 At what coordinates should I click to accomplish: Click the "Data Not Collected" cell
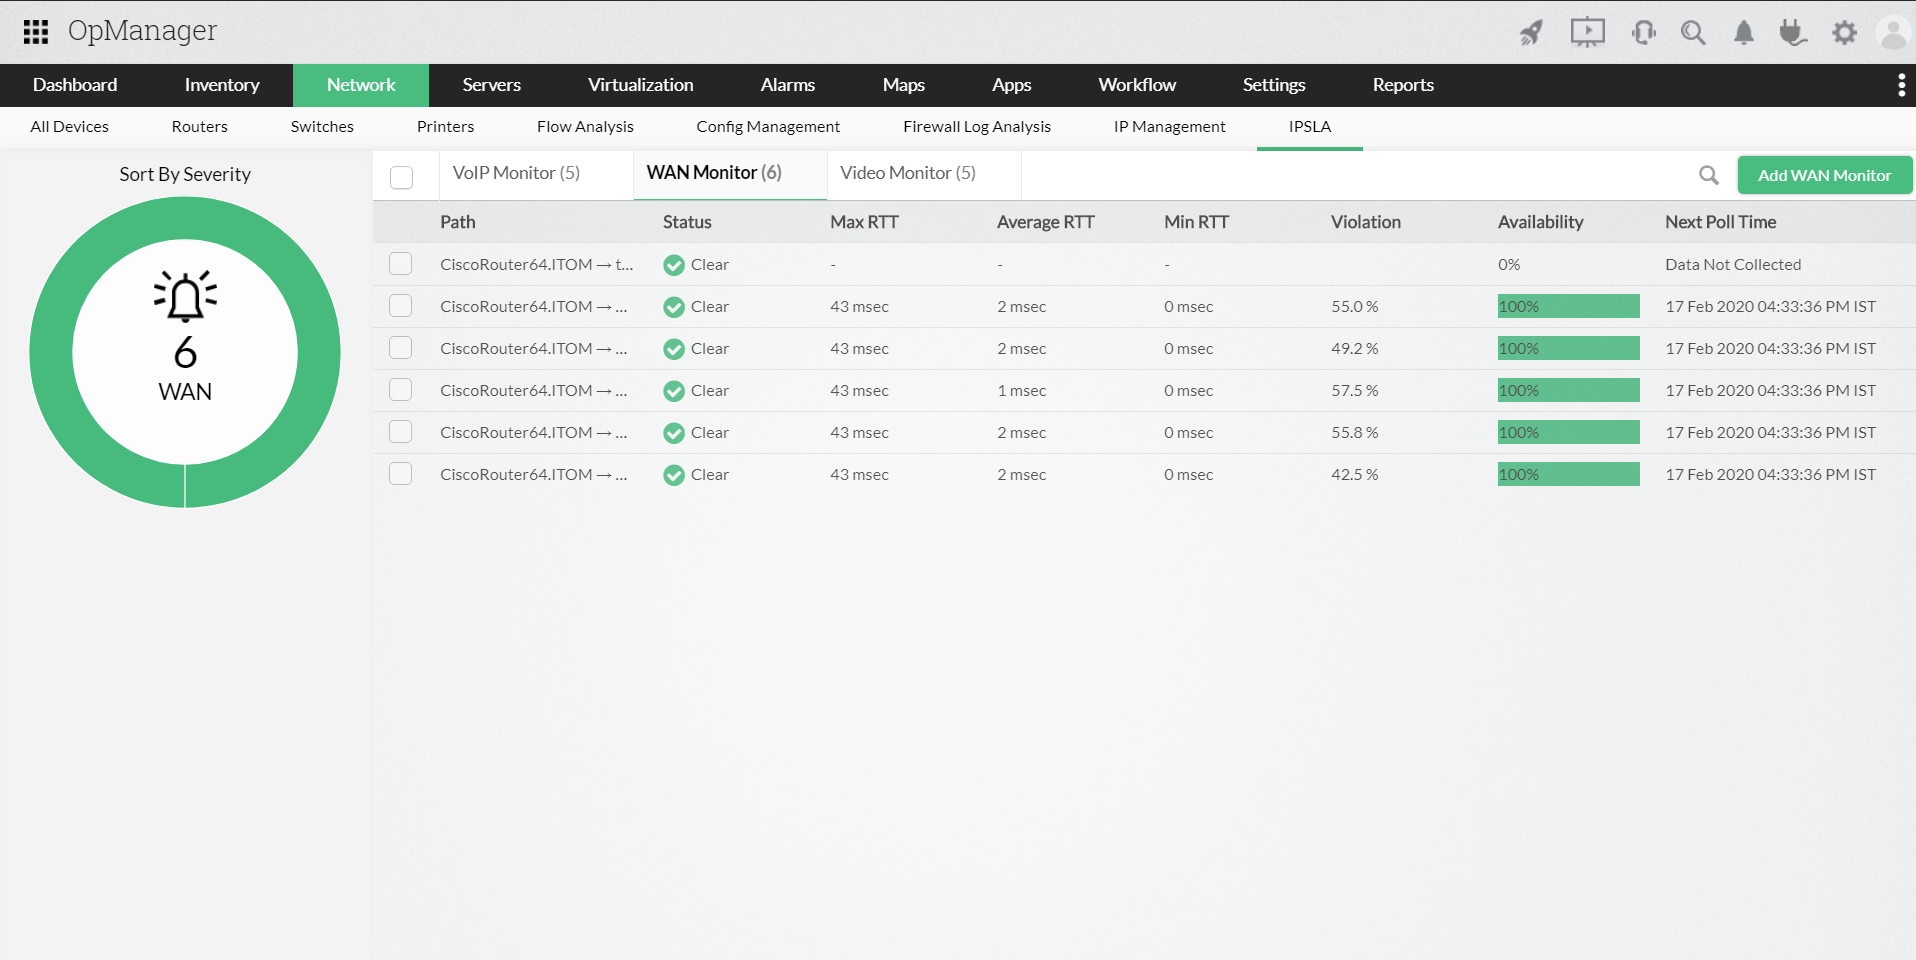pyautogui.click(x=1733, y=265)
